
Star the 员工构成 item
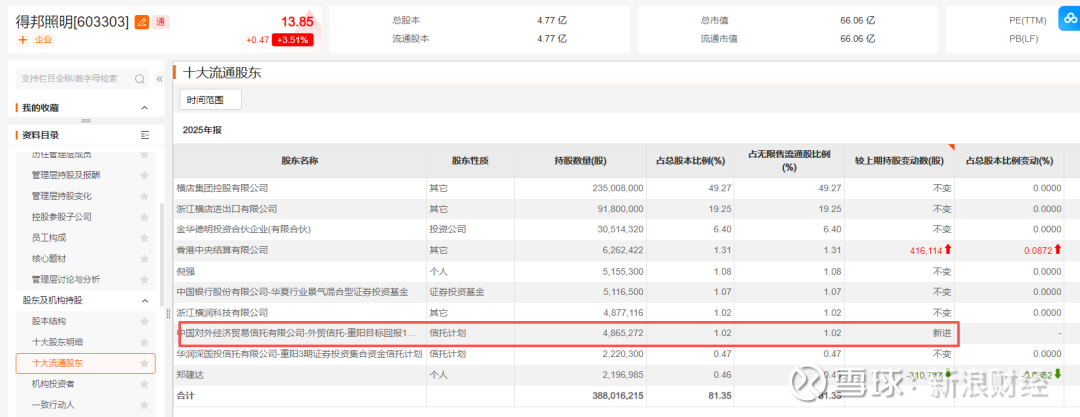(144, 238)
